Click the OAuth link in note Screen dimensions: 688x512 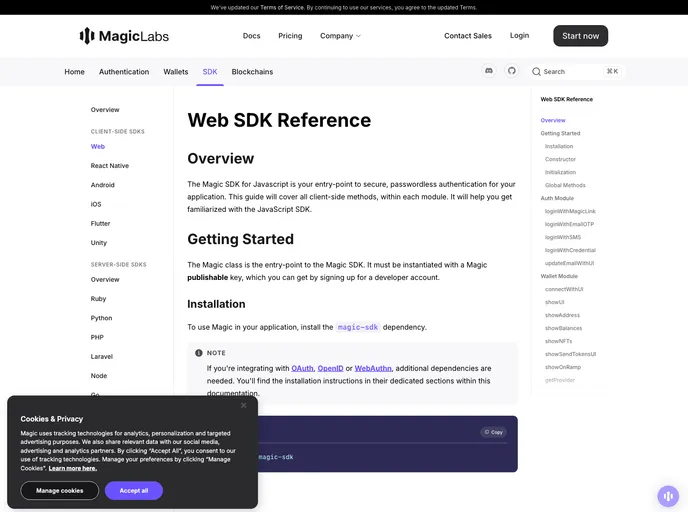(x=302, y=369)
